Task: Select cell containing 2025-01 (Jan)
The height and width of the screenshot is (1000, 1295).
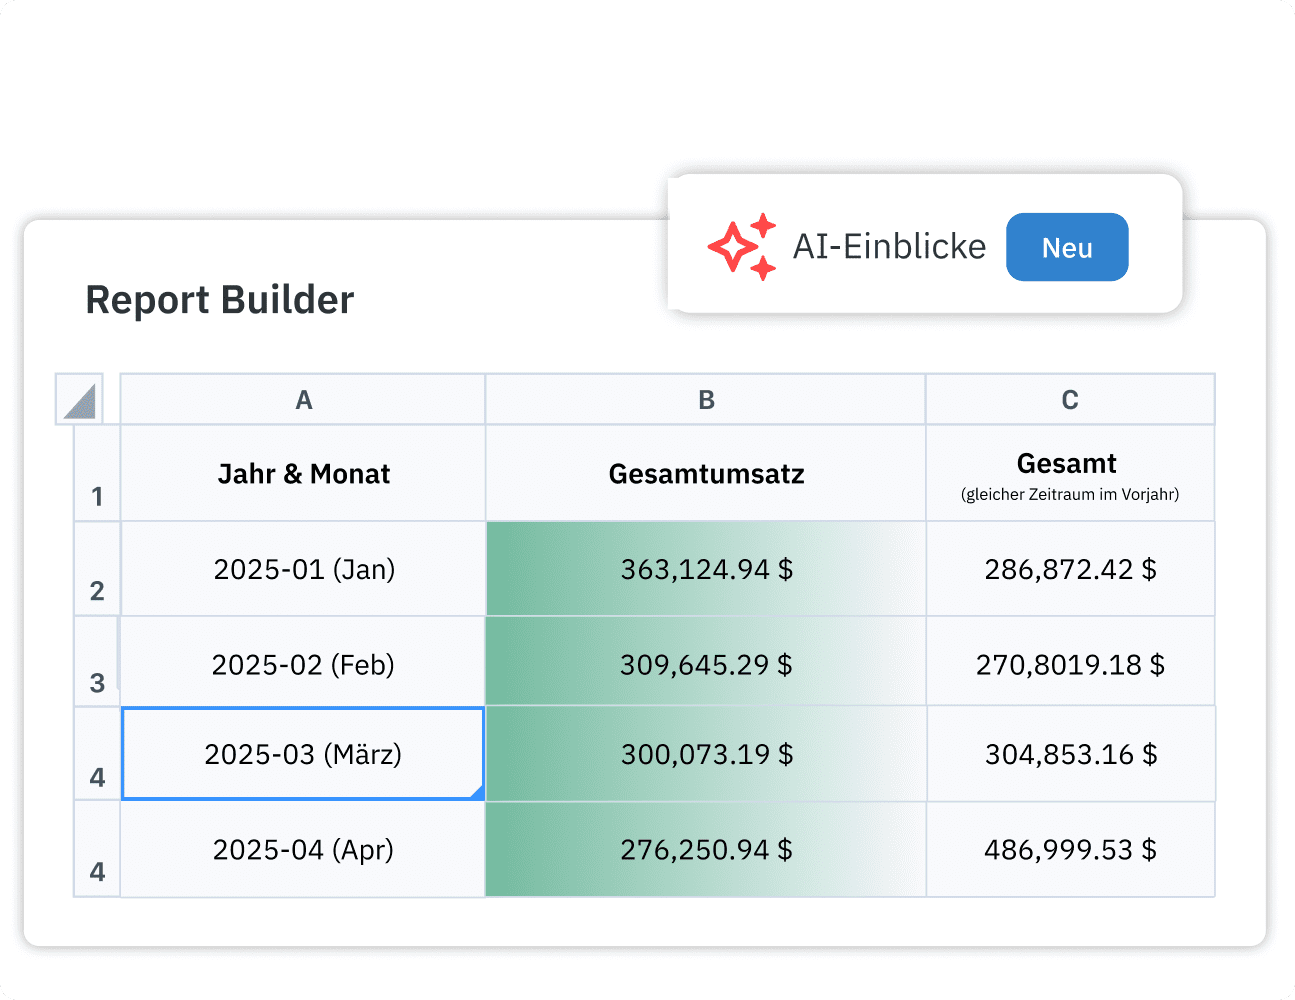Action: point(303,568)
